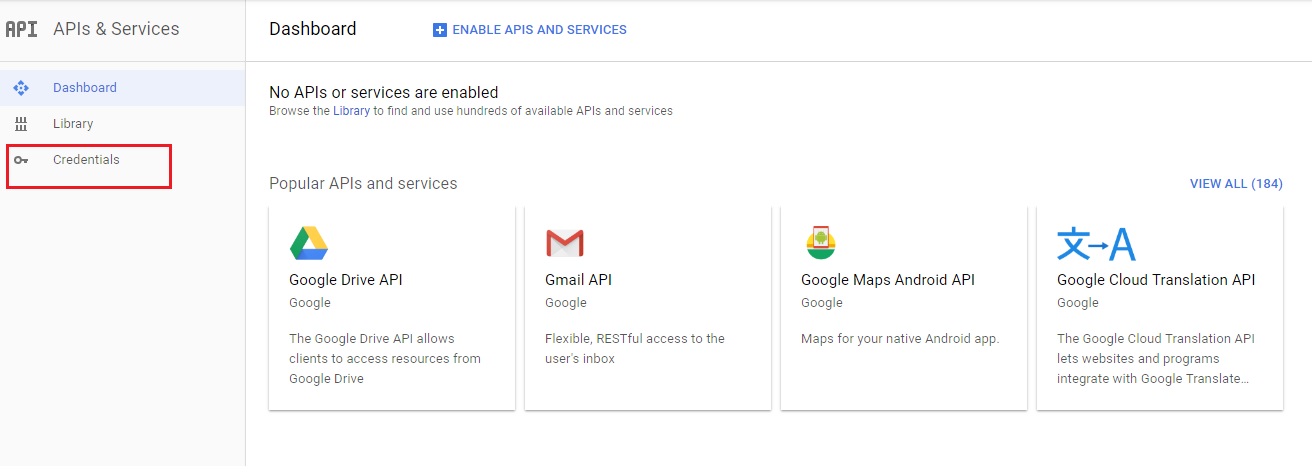Click Cloud Translation API description text

tap(1156, 359)
